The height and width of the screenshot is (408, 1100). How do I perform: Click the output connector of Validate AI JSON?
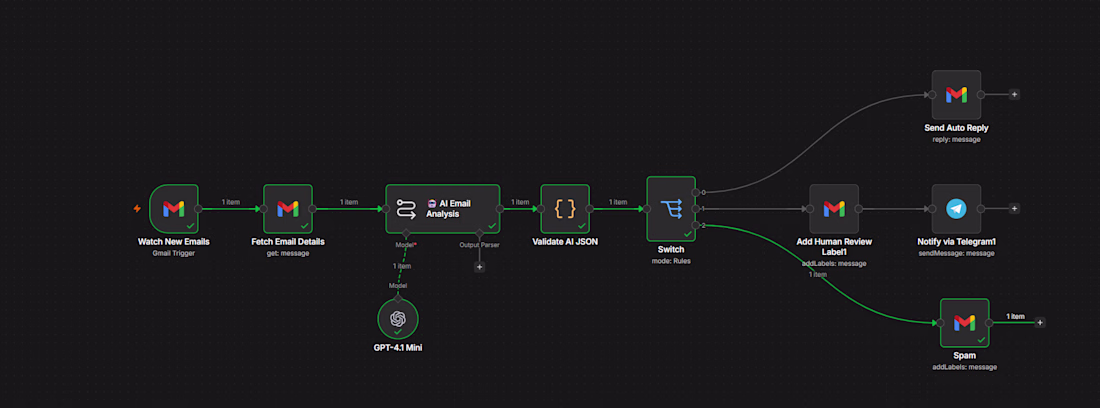(590, 208)
